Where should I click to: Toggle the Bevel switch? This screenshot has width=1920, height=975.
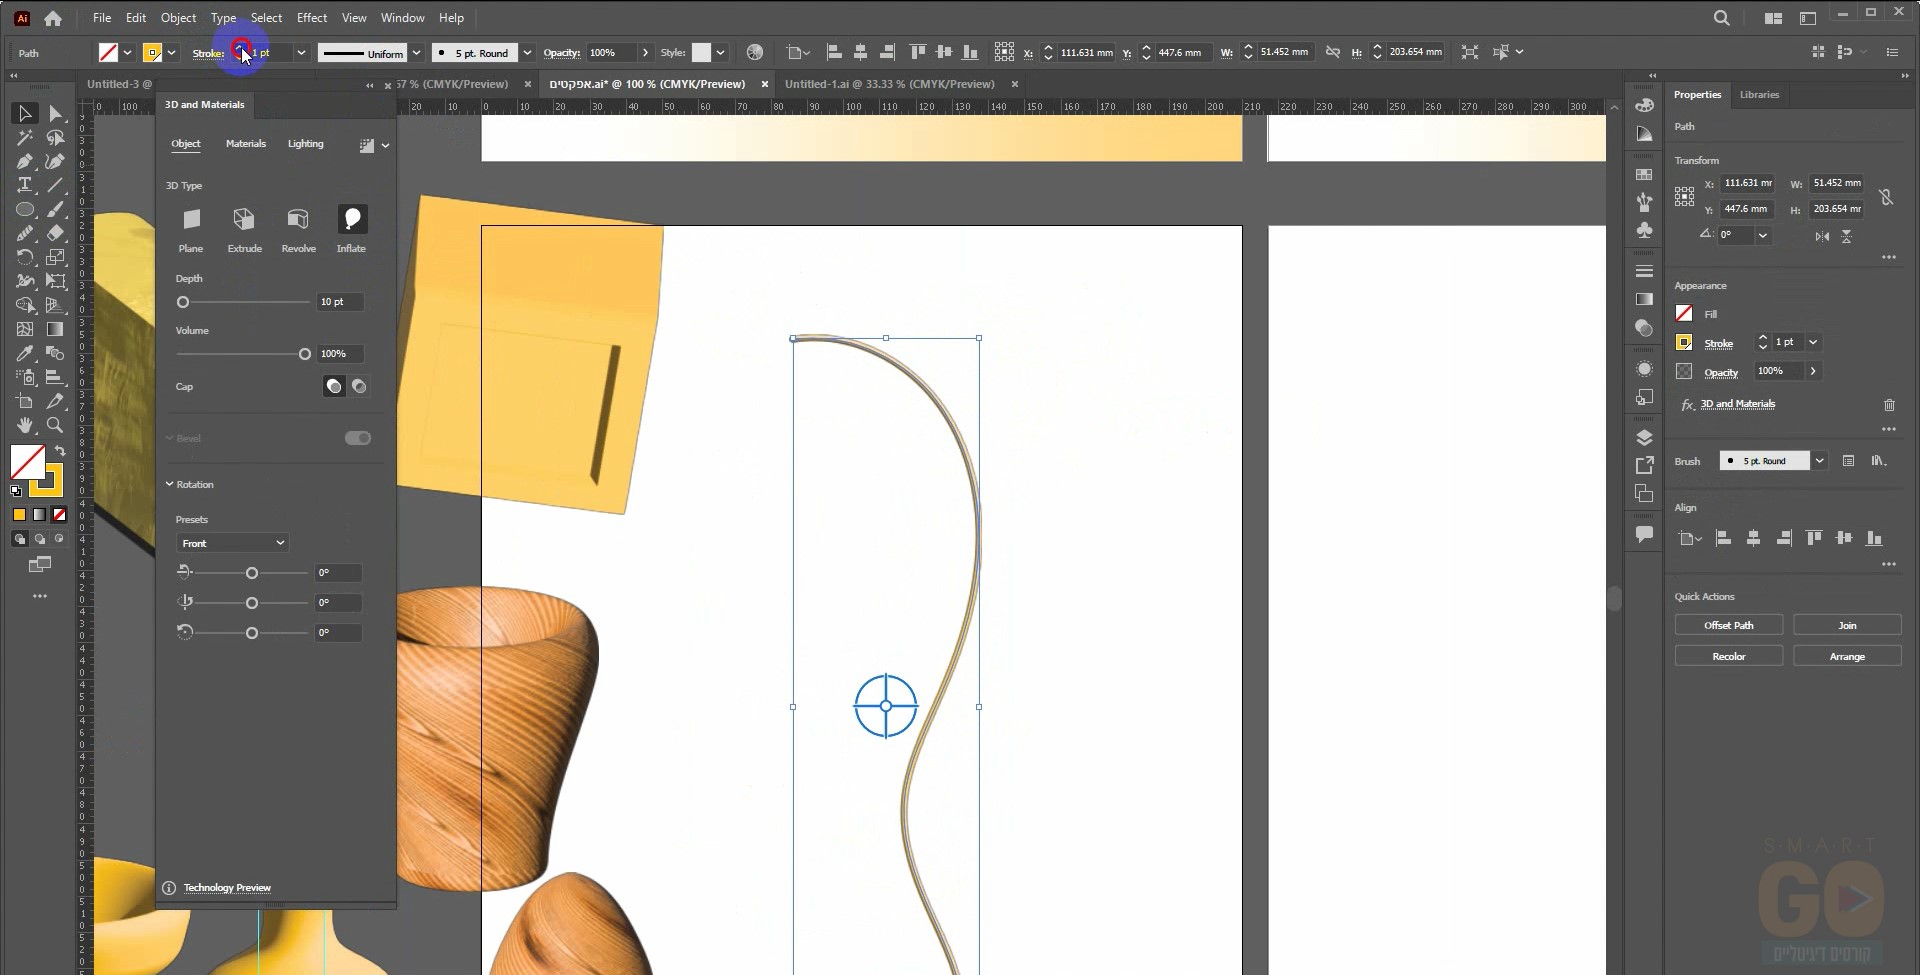pos(357,438)
